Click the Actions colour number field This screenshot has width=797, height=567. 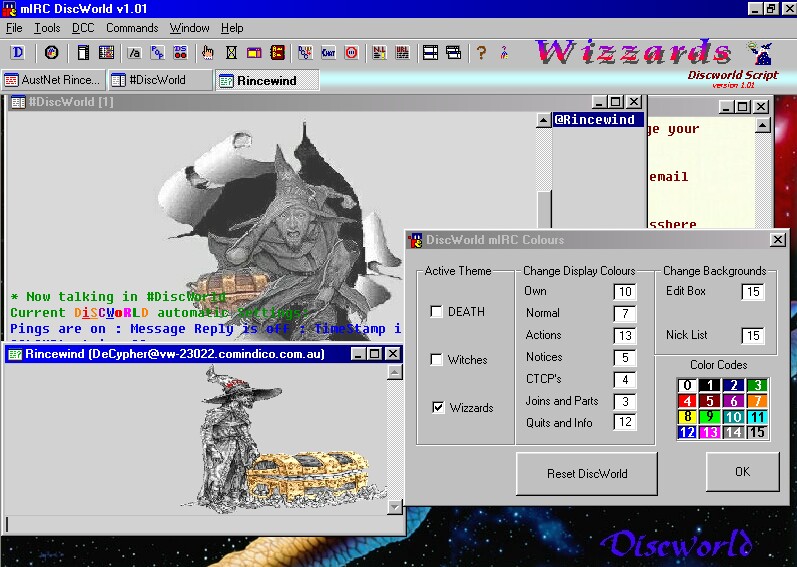[x=625, y=336]
